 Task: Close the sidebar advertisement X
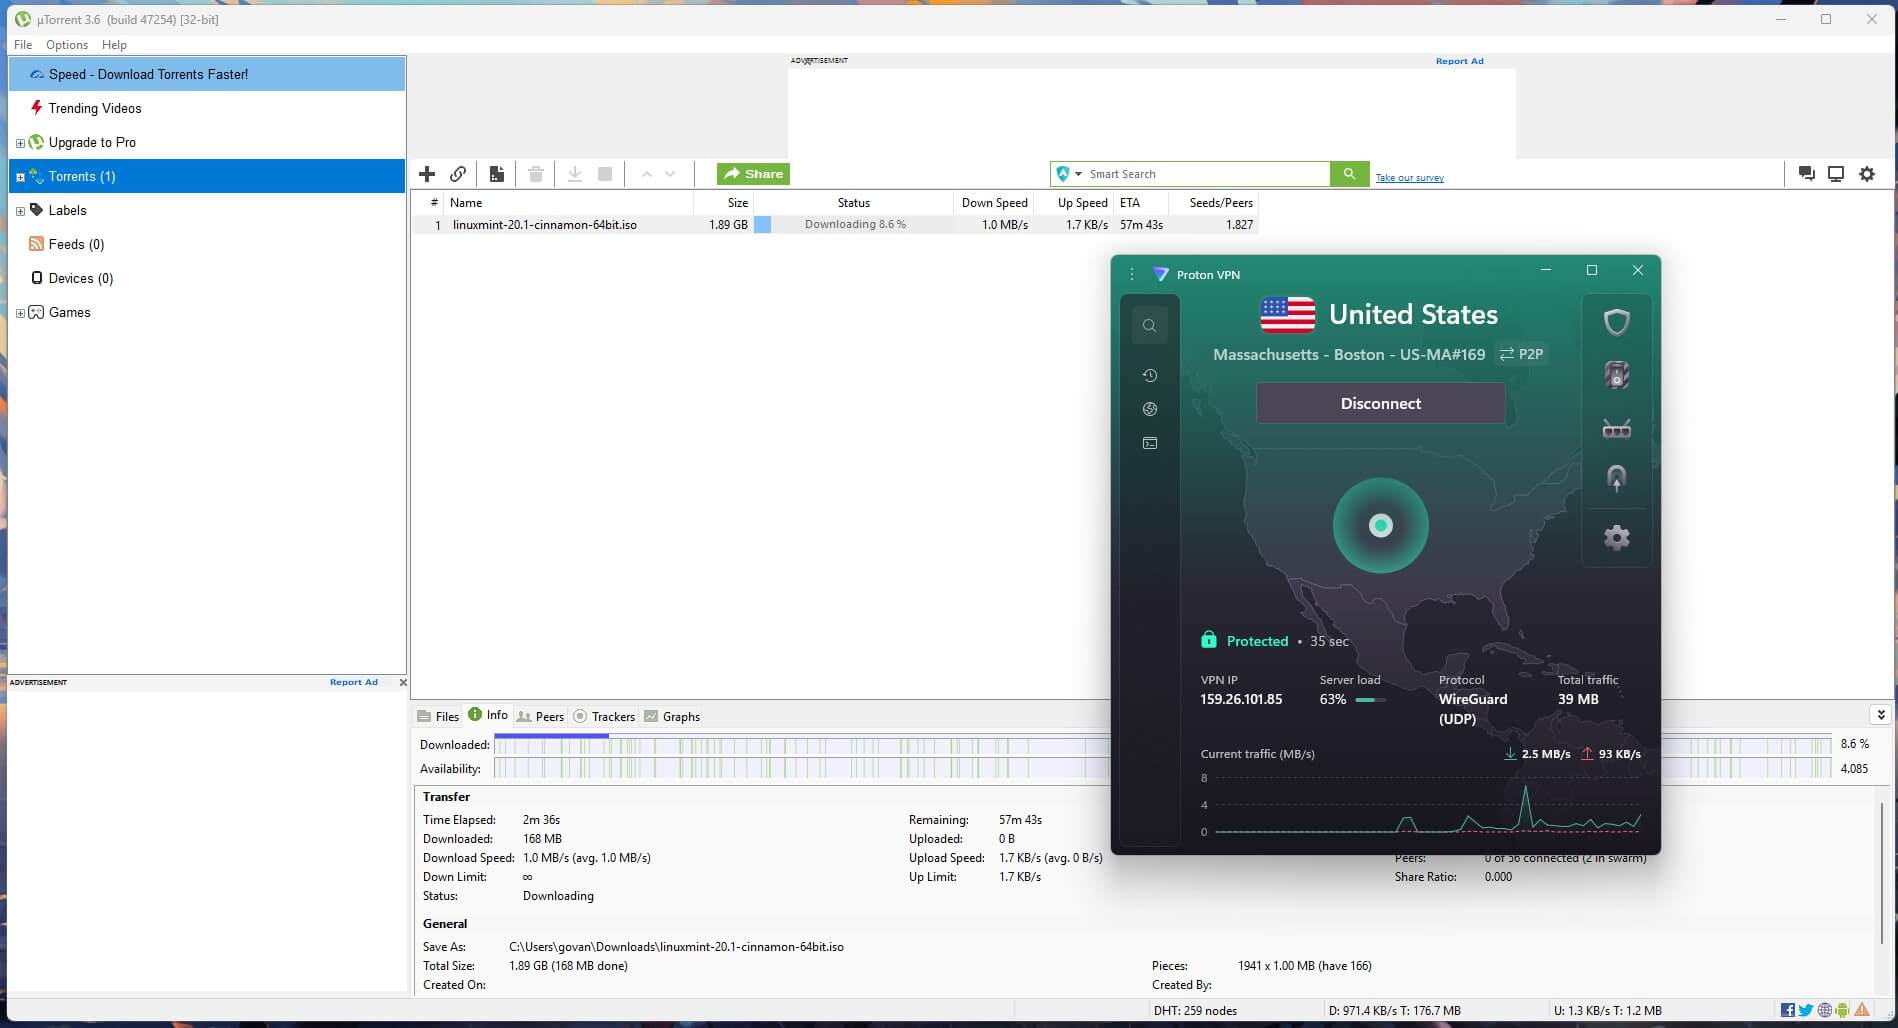[x=403, y=682]
